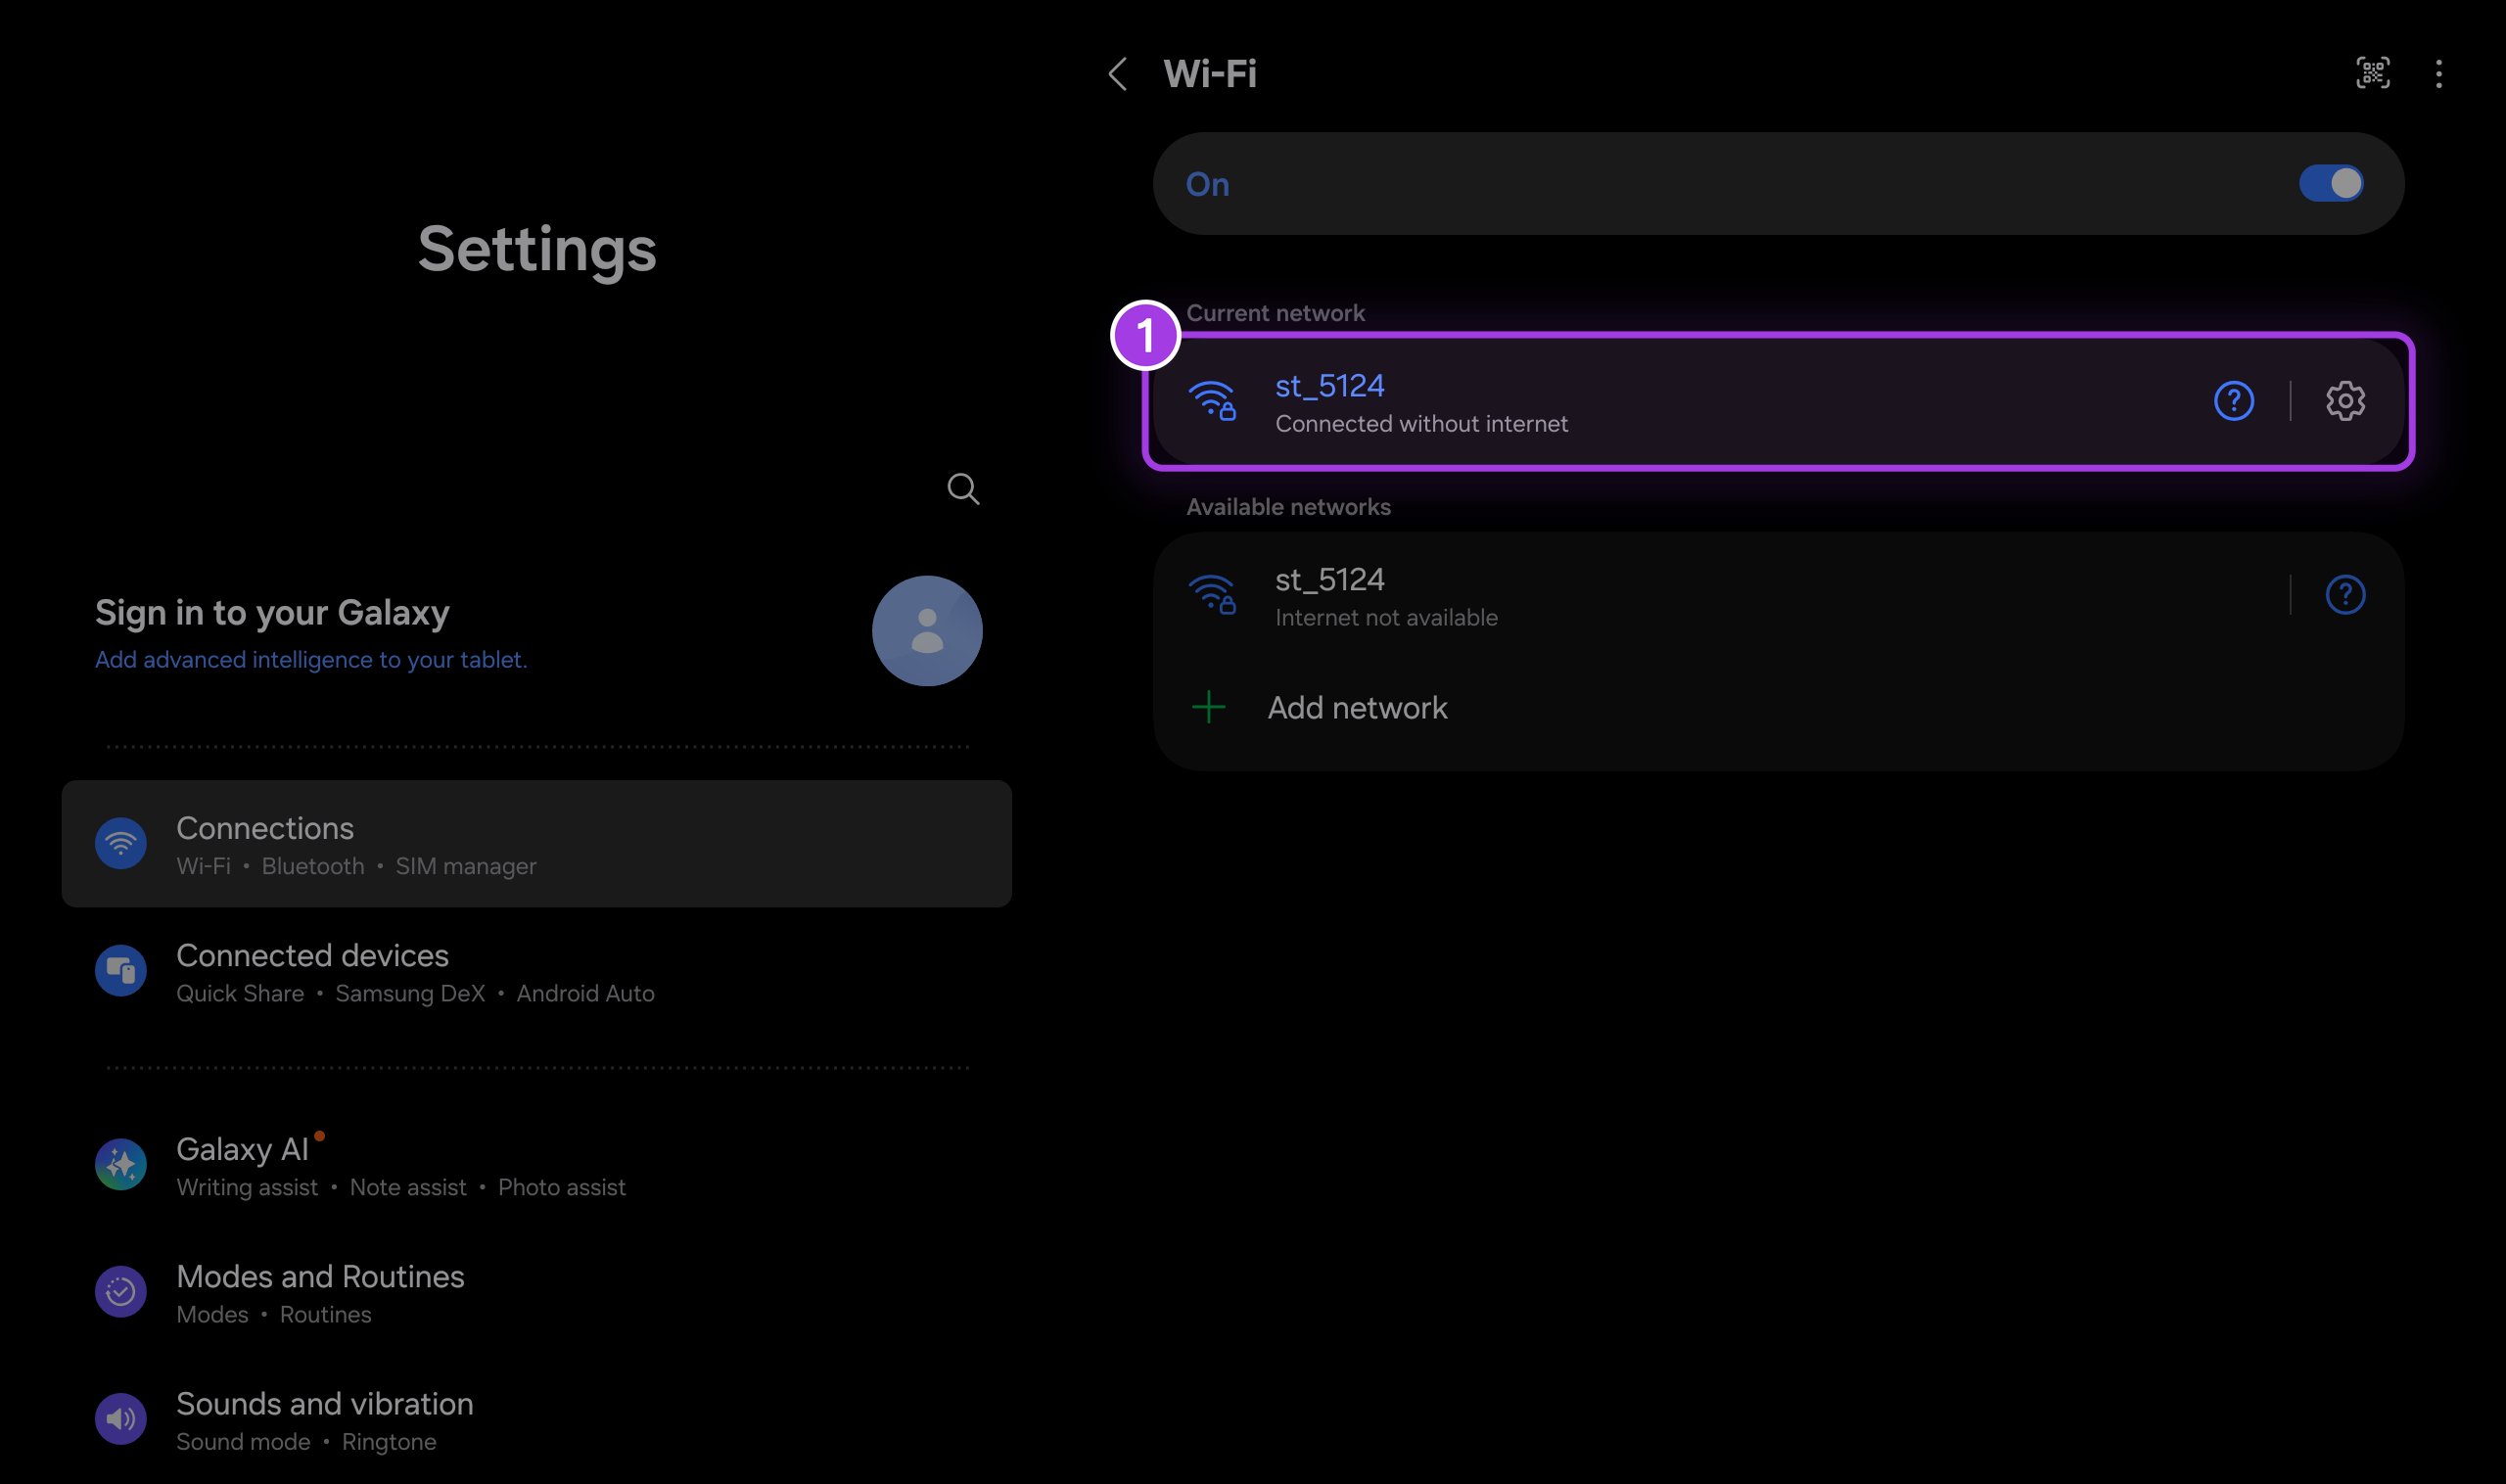Open Sounds and vibration settings
2506x1484 pixels.
coord(536,1419)
